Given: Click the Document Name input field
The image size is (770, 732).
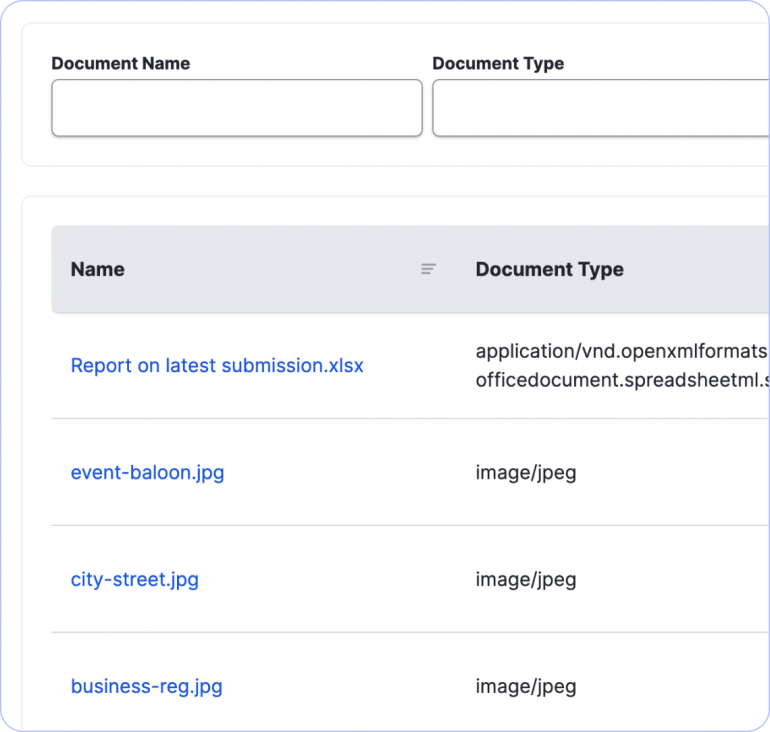Looking at the screenshot, I should pos(237,108).
